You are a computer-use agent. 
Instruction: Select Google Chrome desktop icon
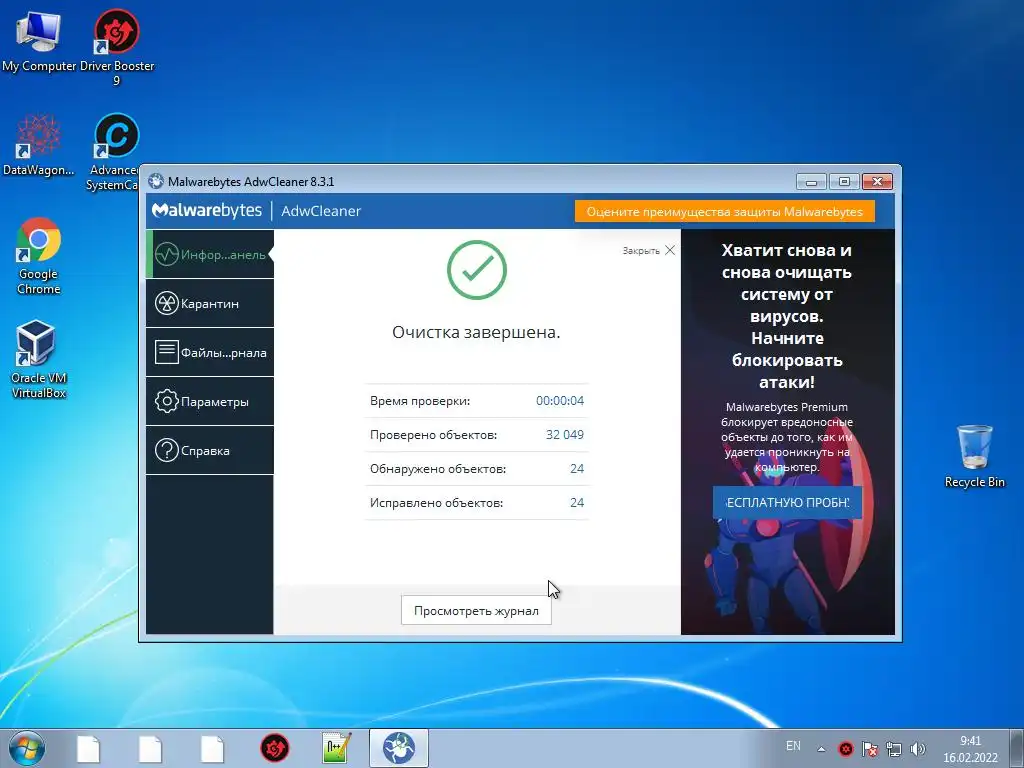coord(39,256)
